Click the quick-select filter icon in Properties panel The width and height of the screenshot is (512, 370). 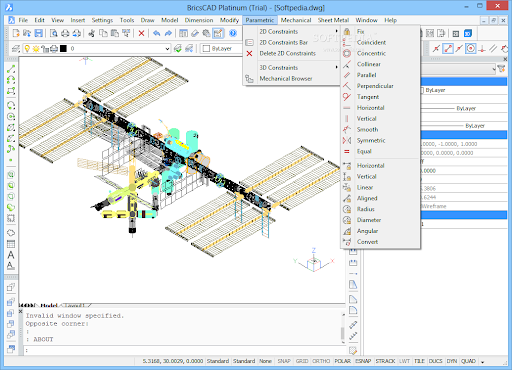point(501,69)
